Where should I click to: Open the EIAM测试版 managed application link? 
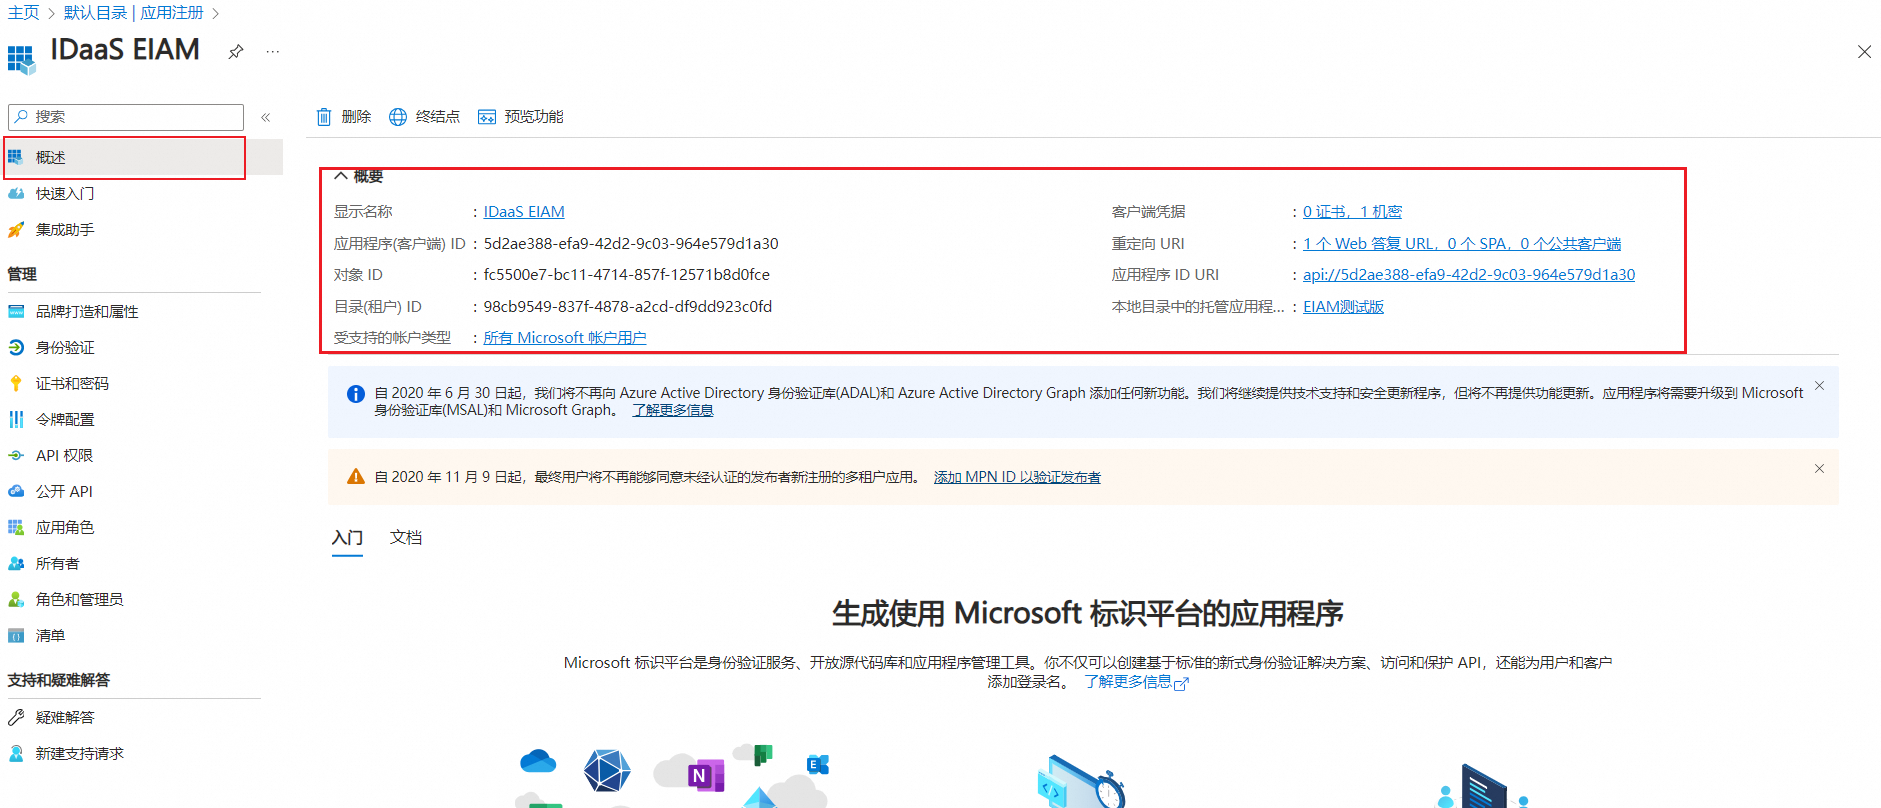point(1343,307)
